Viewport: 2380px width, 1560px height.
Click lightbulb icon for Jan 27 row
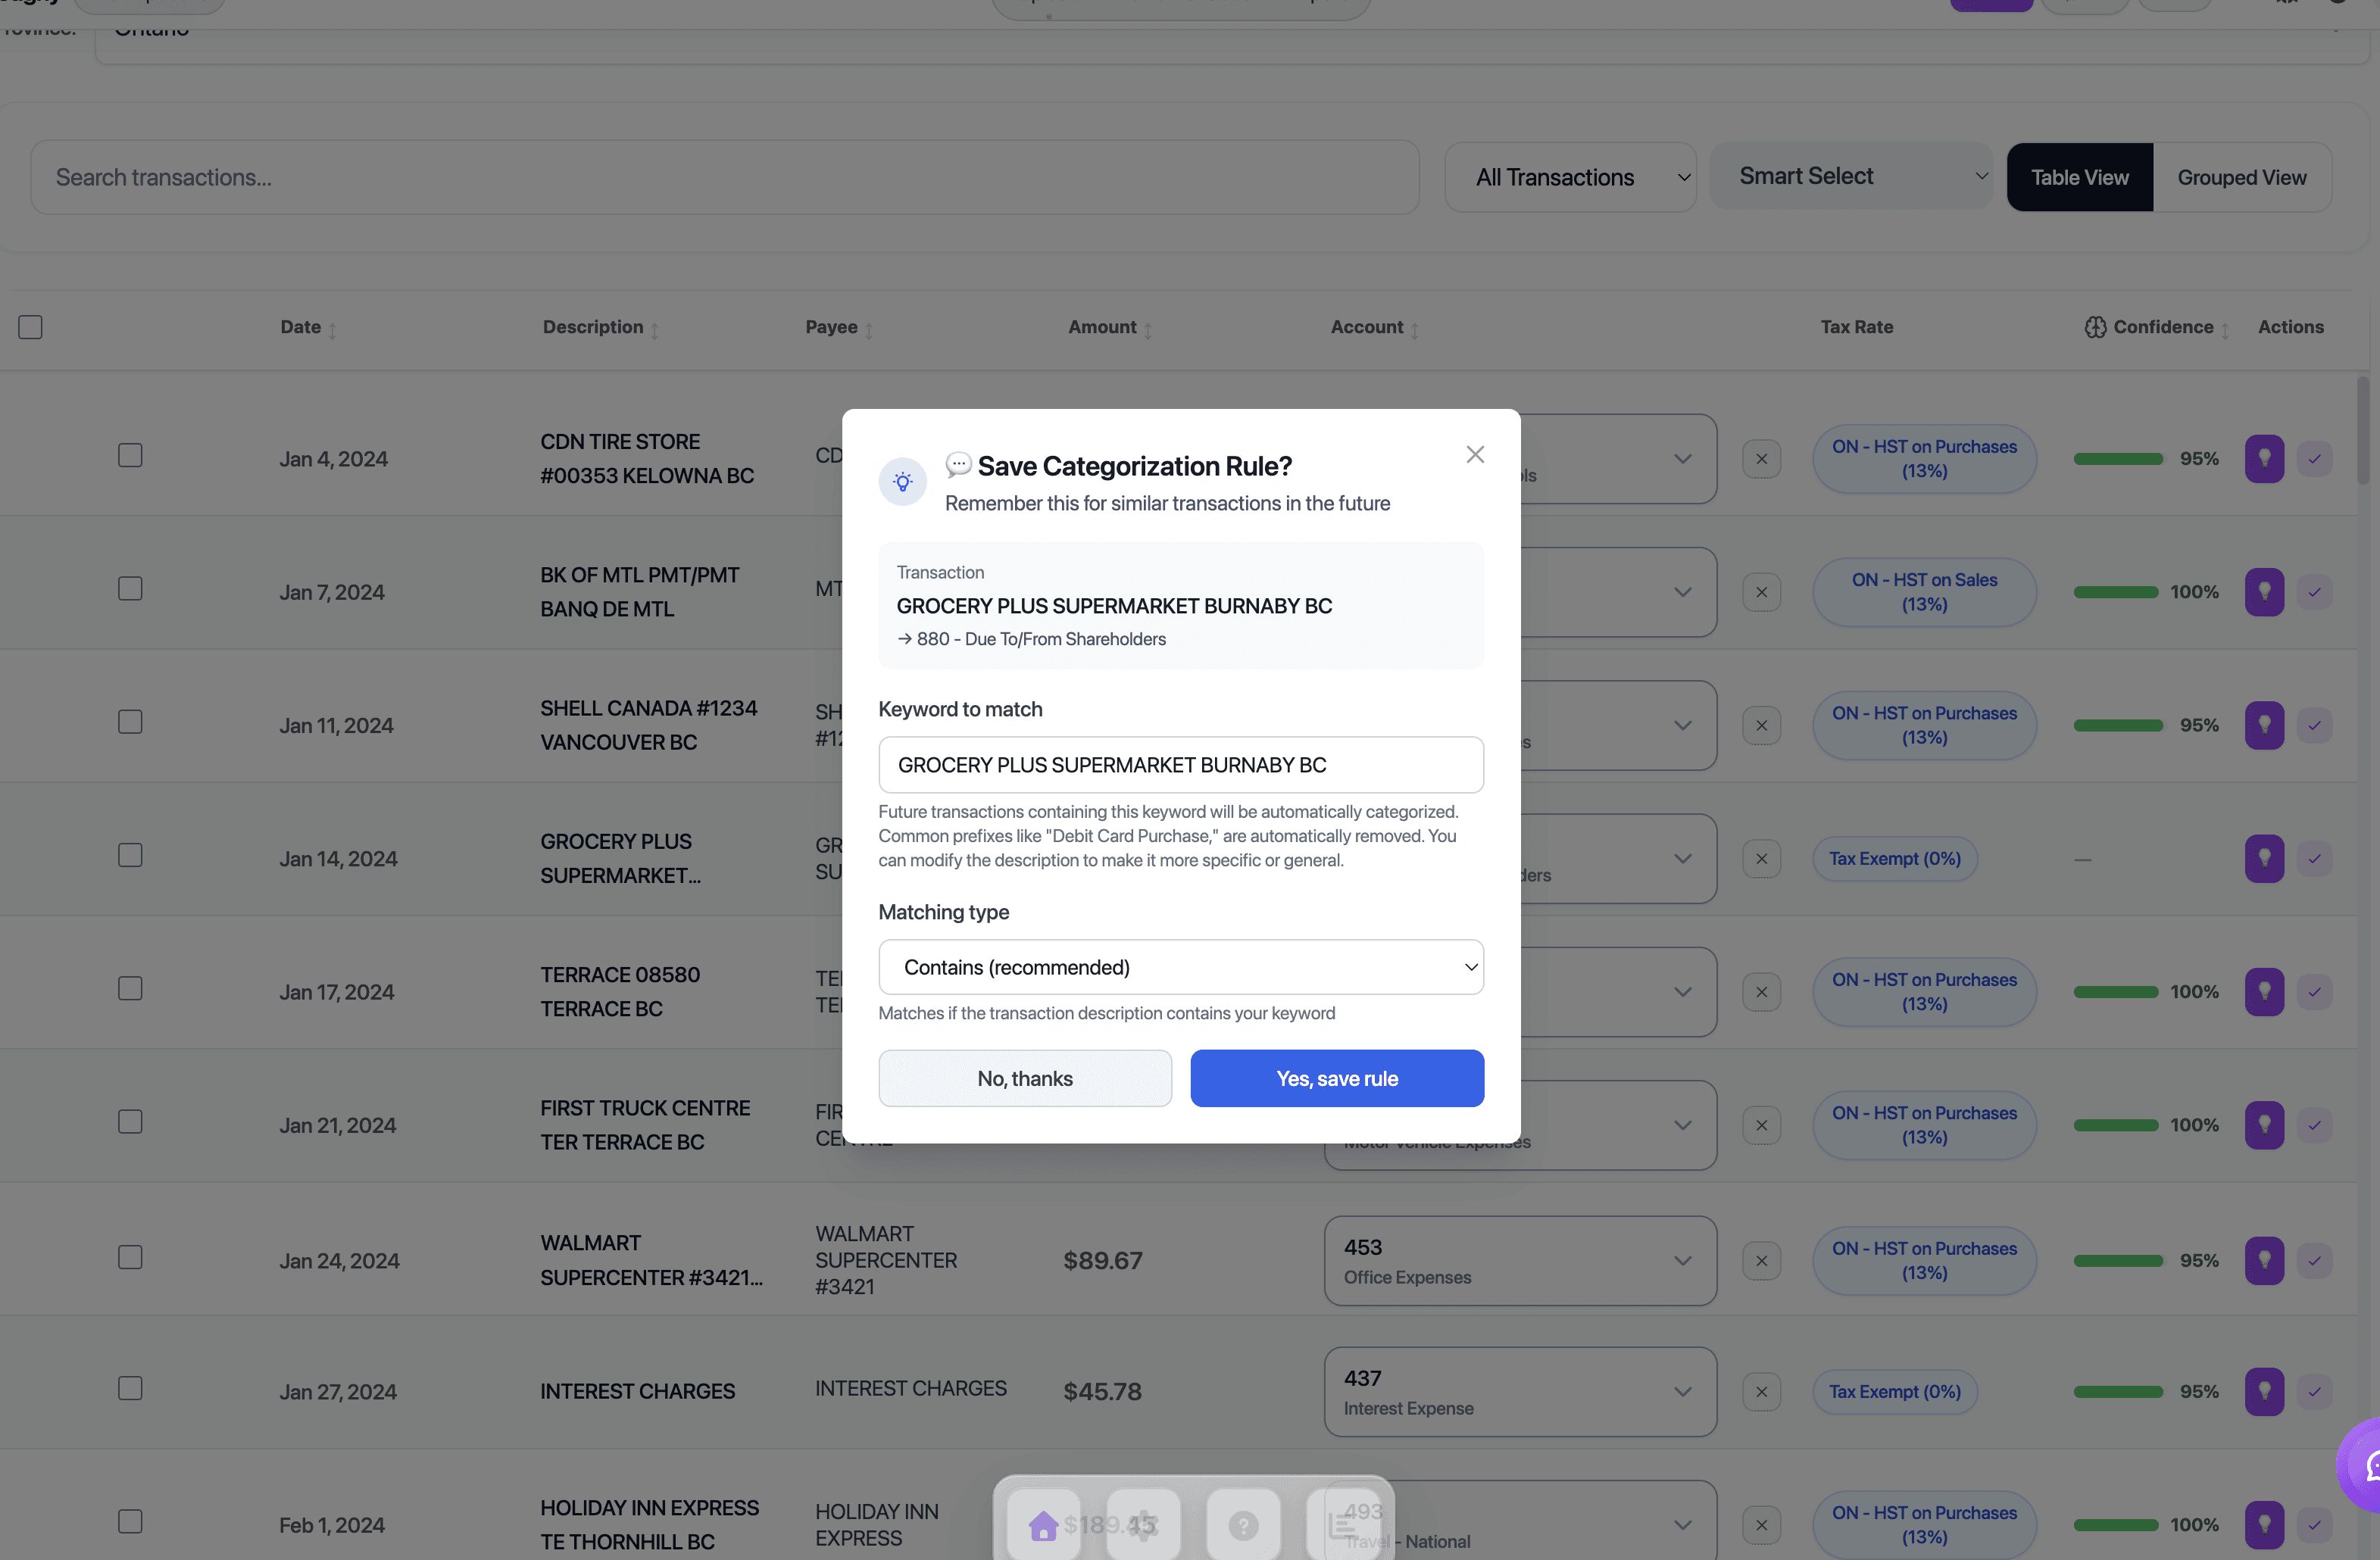tap(2263, 1392)
